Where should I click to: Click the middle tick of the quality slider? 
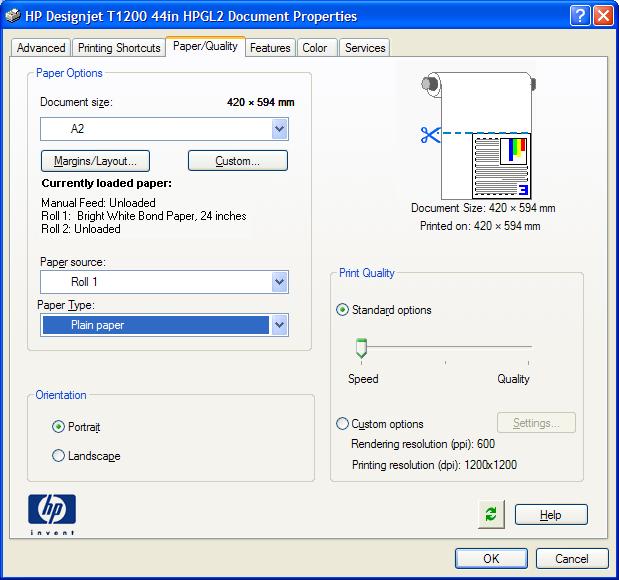coord(445,362)
